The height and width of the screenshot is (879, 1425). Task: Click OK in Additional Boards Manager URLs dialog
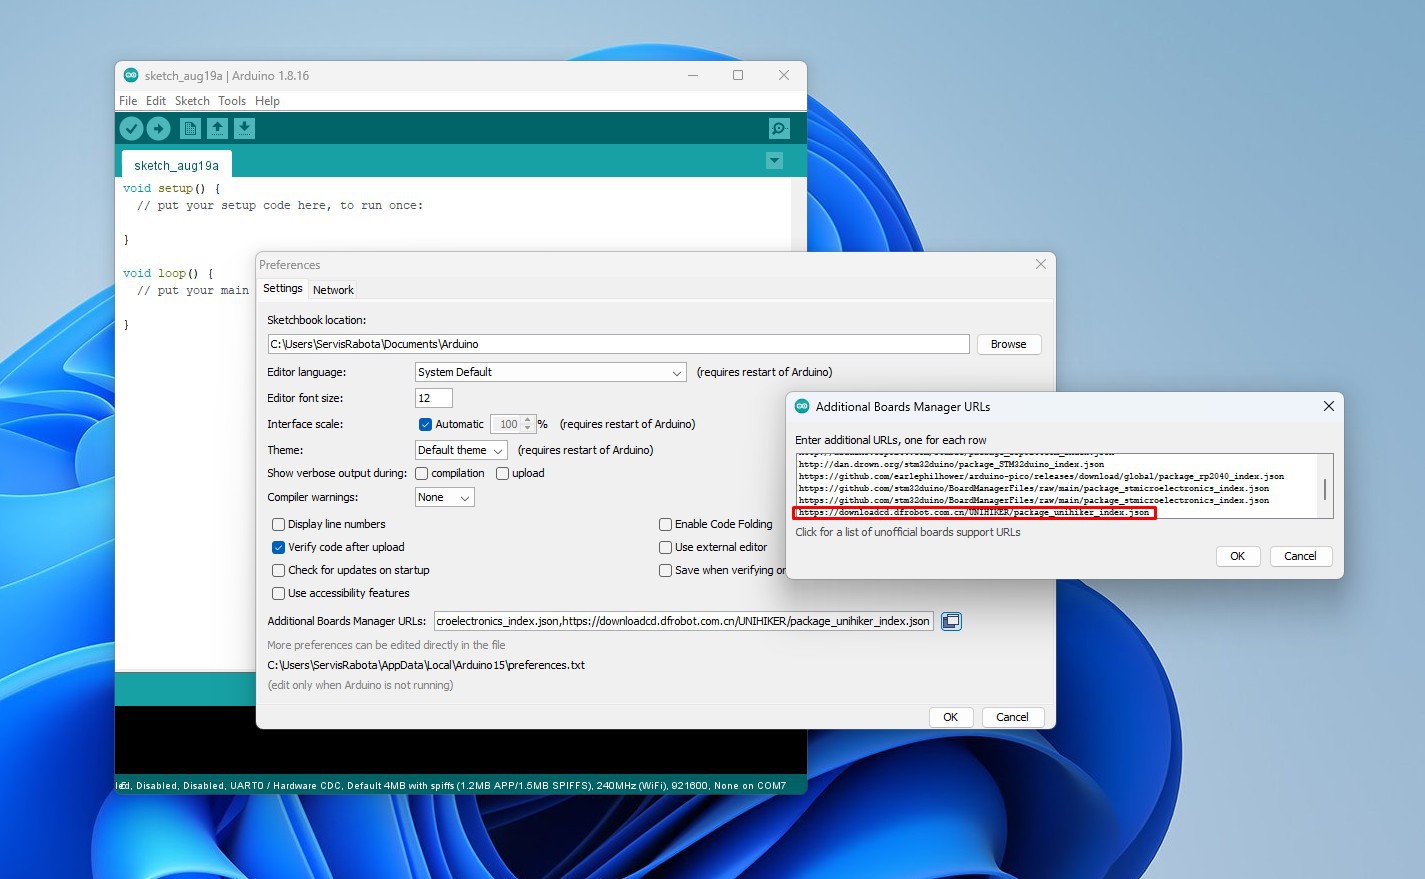point(1237,556)
